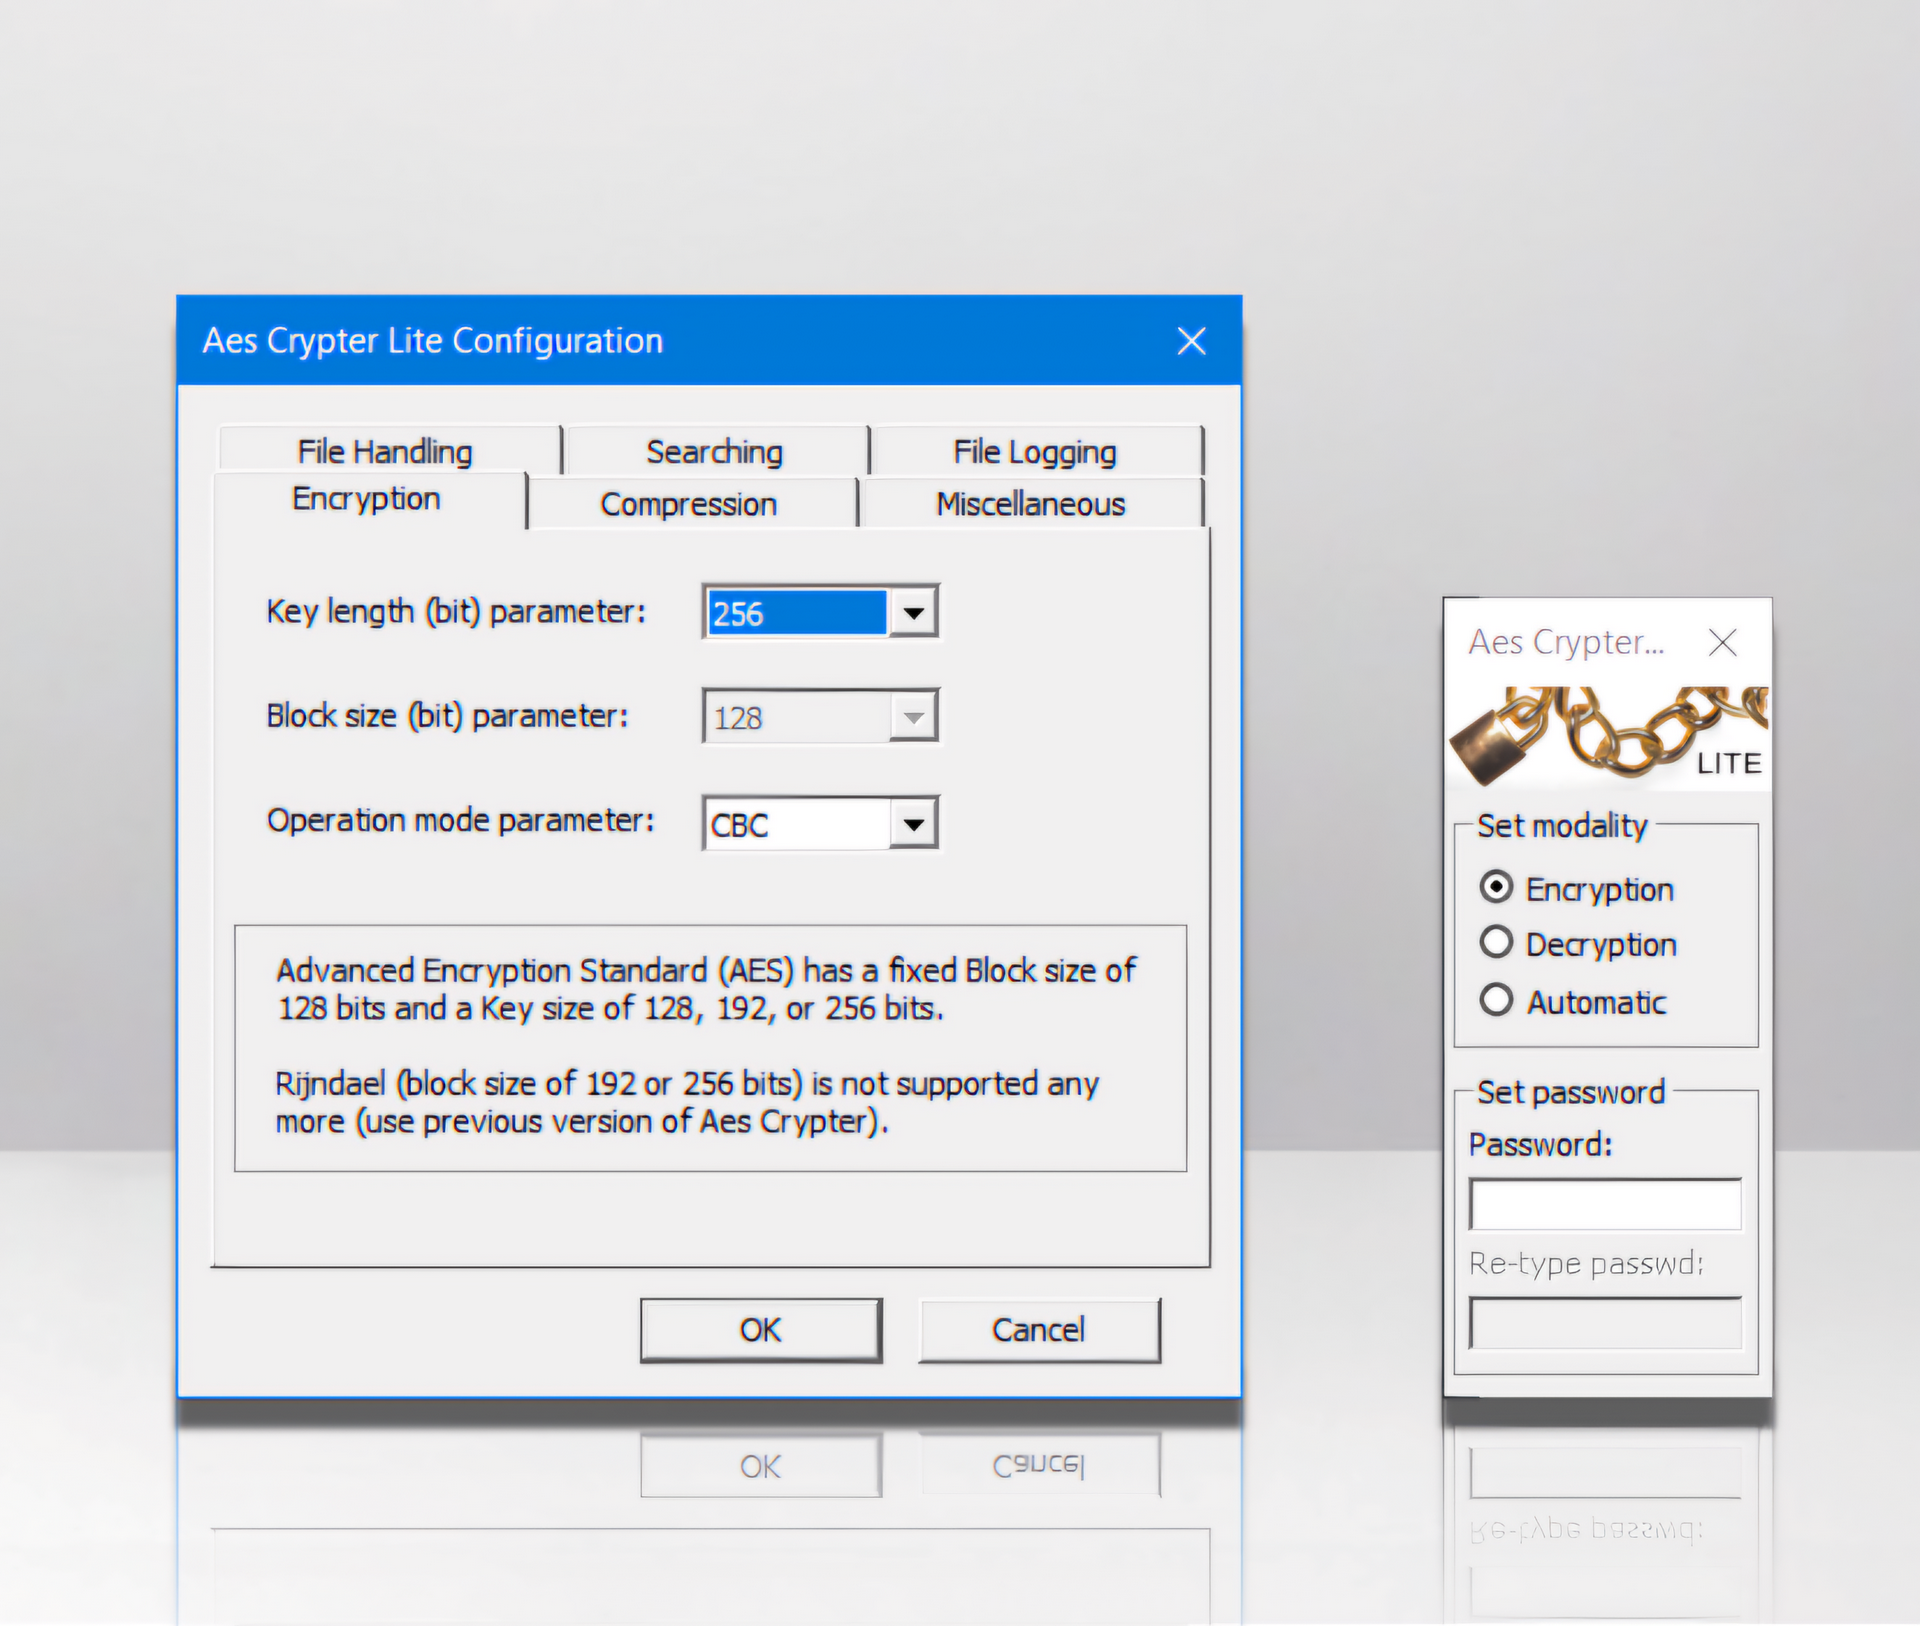This screenshot has height=1626, width=1920.
Task: Click the padlock and chain LITE logo
Action: tap(1608, 737)
